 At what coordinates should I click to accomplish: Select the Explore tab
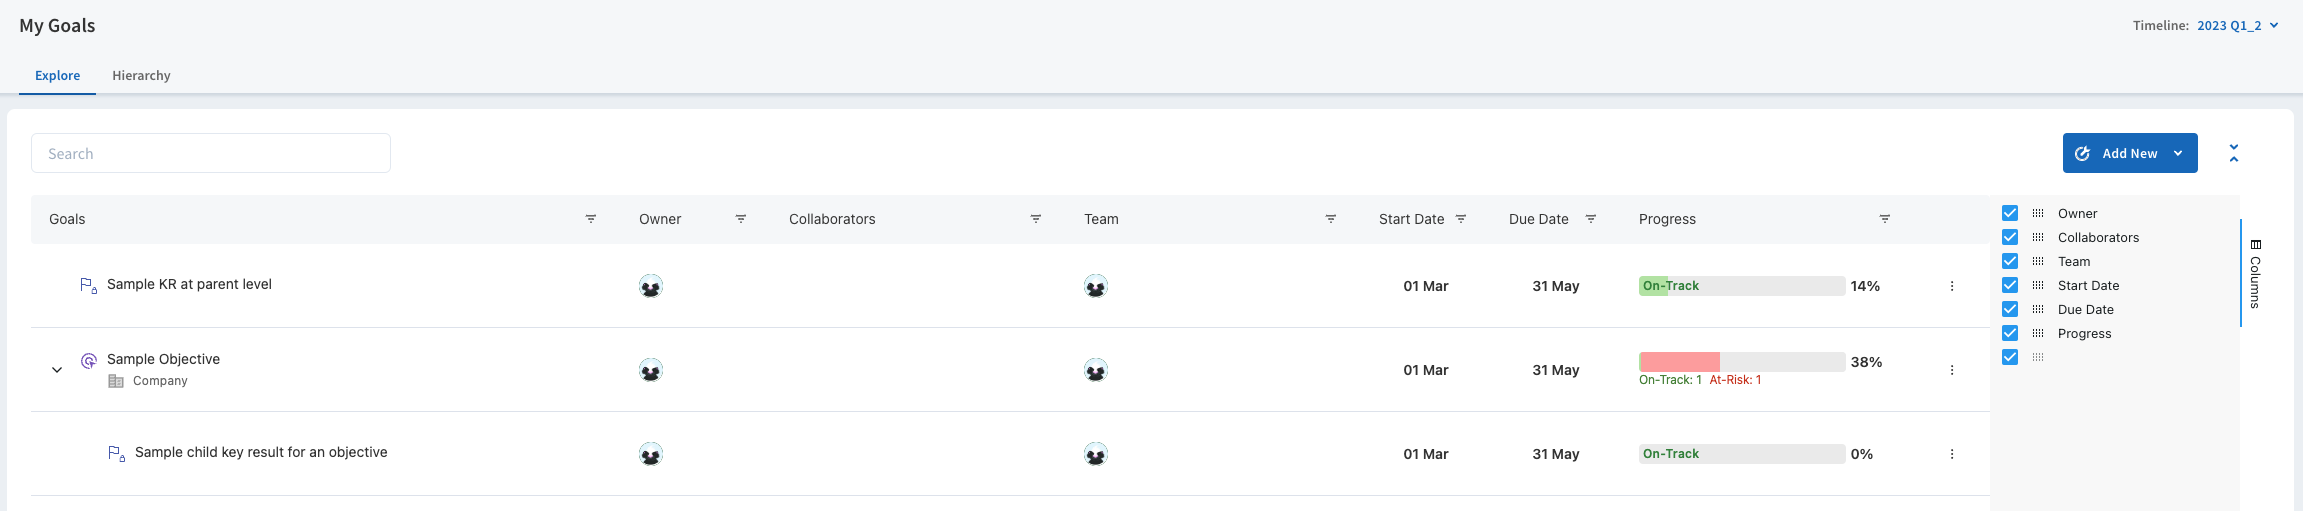(57, 76)
